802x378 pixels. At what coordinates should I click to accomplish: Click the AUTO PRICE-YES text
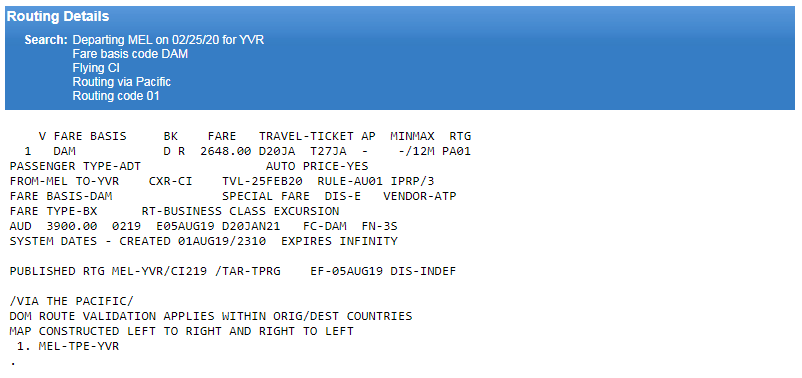click(317, 167)
